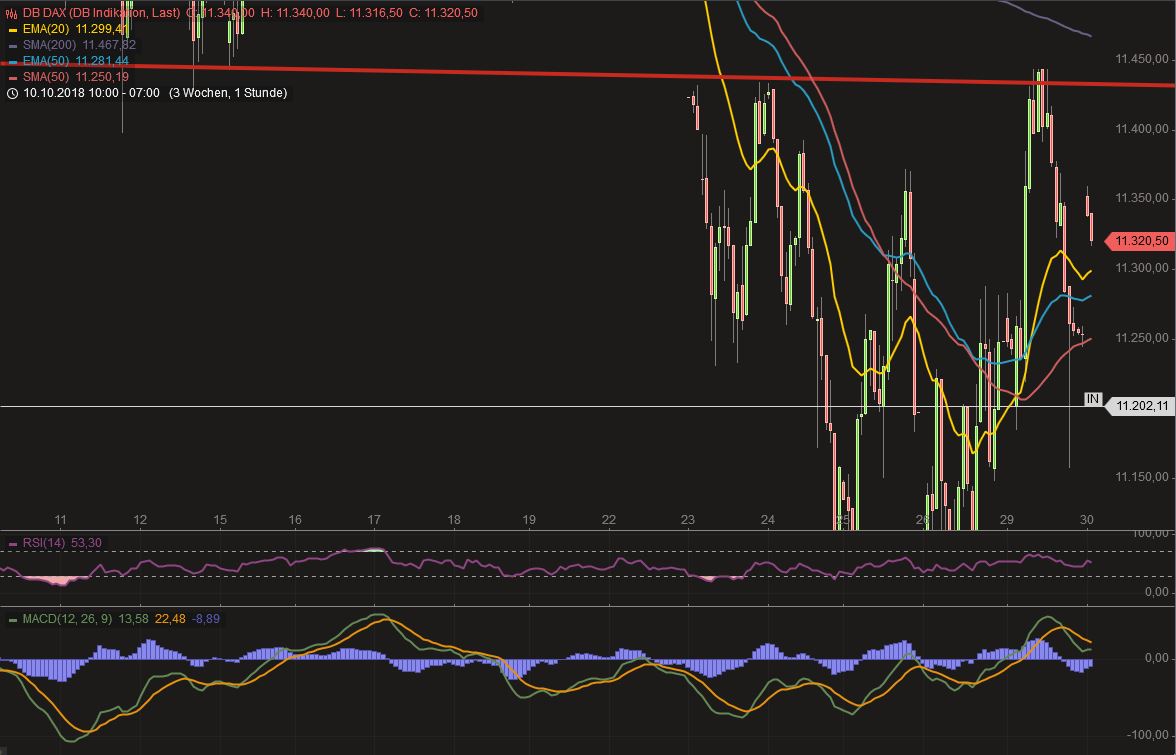The image size is (1176, 755).
Task: Open the "3 Wochen, 1 Stunde" timeframe selector
Action: point(228,93)
